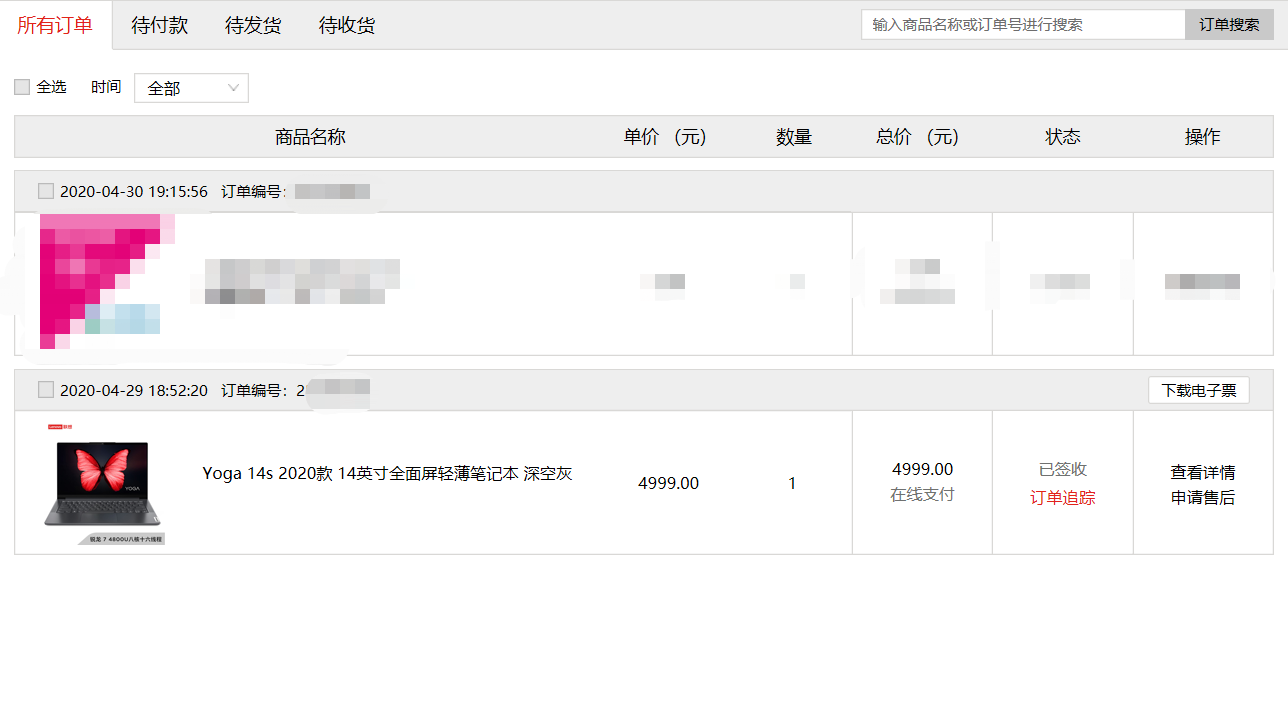Image resolution: width=1288 pixels, height=713 pixels.
Task: Check the order dated 2020-04-30 19:15:56
Action: (x=46, y=191)
